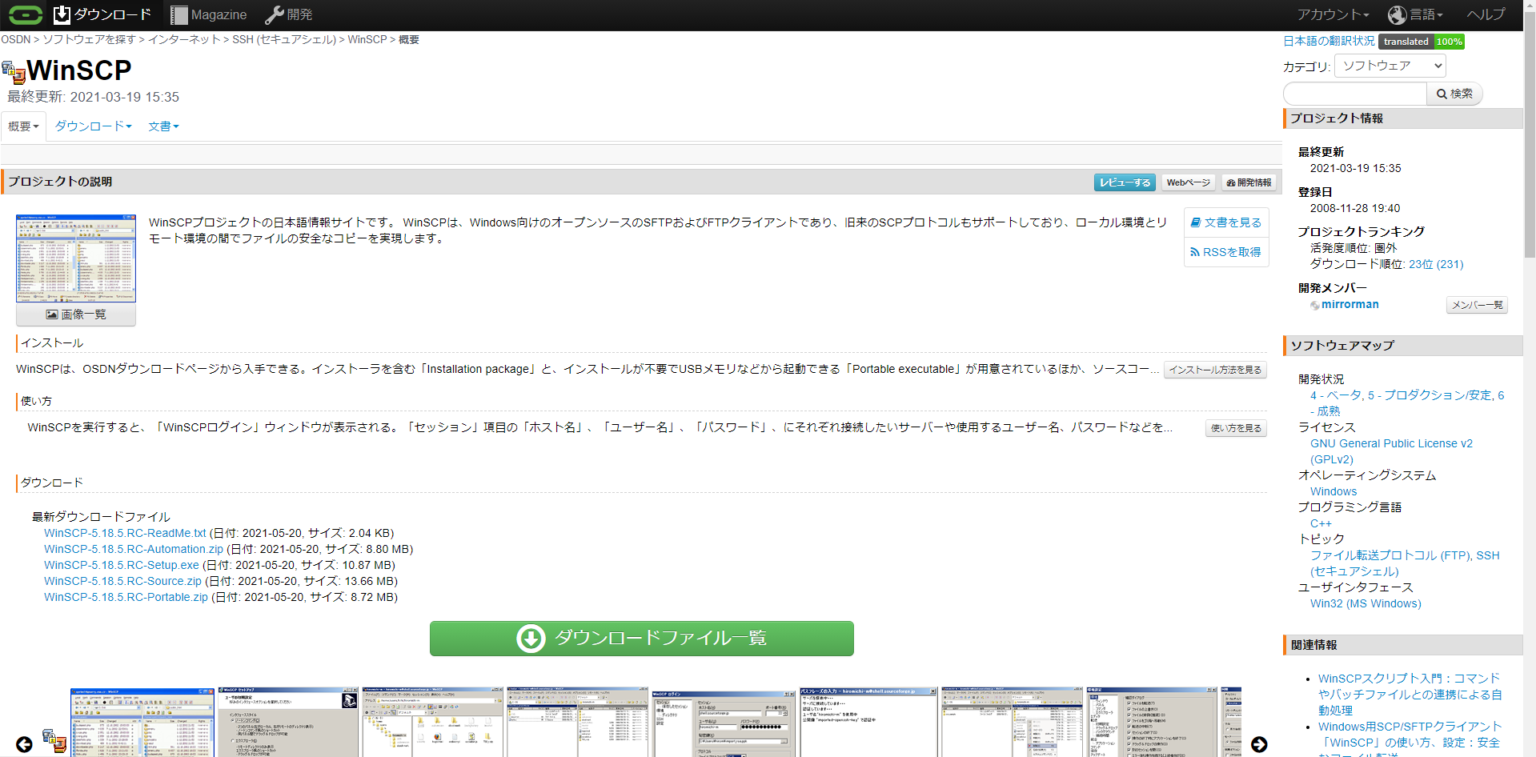Click the translated 100% progress badge
The width and height of the screenshot is (1536, 757).
point(1420,41)
